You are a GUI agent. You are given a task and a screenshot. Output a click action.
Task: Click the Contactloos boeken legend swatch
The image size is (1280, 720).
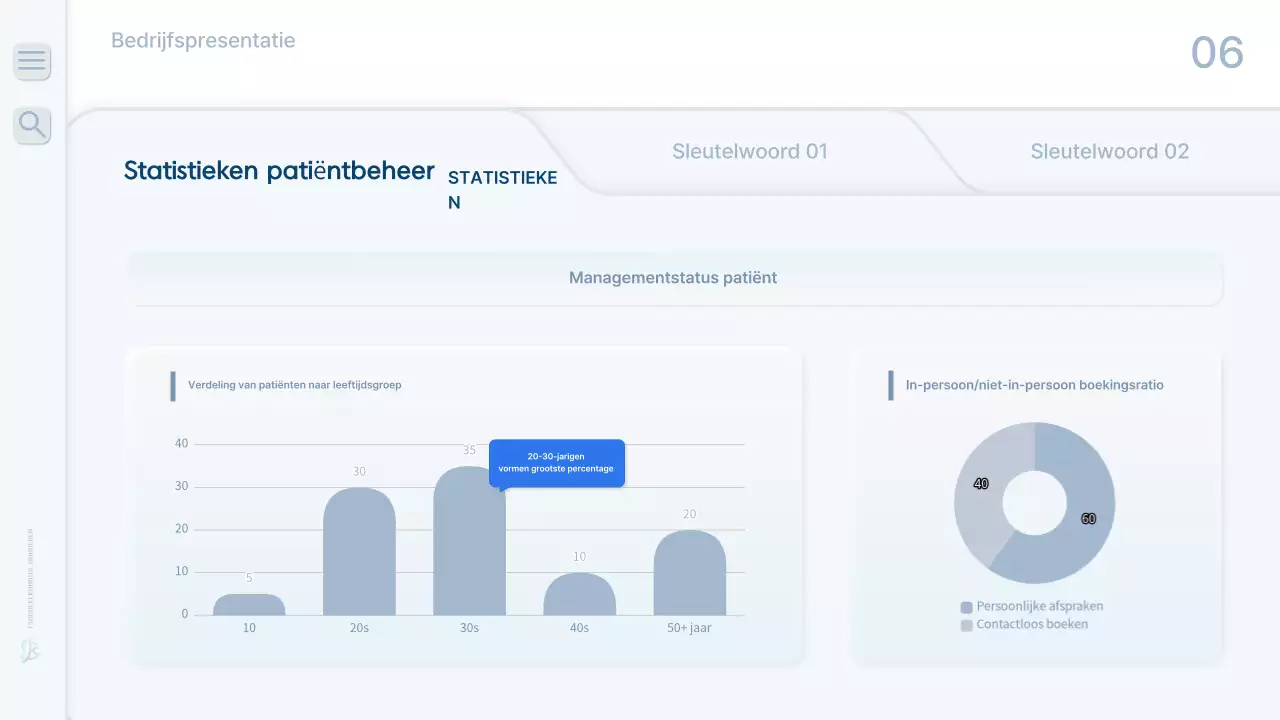click(966, 625)
